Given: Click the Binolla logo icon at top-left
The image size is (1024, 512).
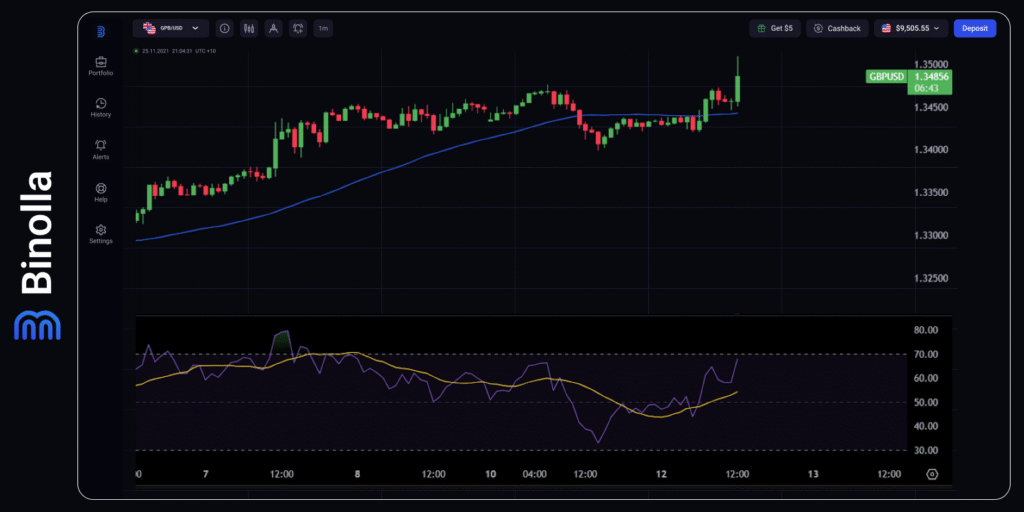Looking at the screenshot, I should click(100, 31).
